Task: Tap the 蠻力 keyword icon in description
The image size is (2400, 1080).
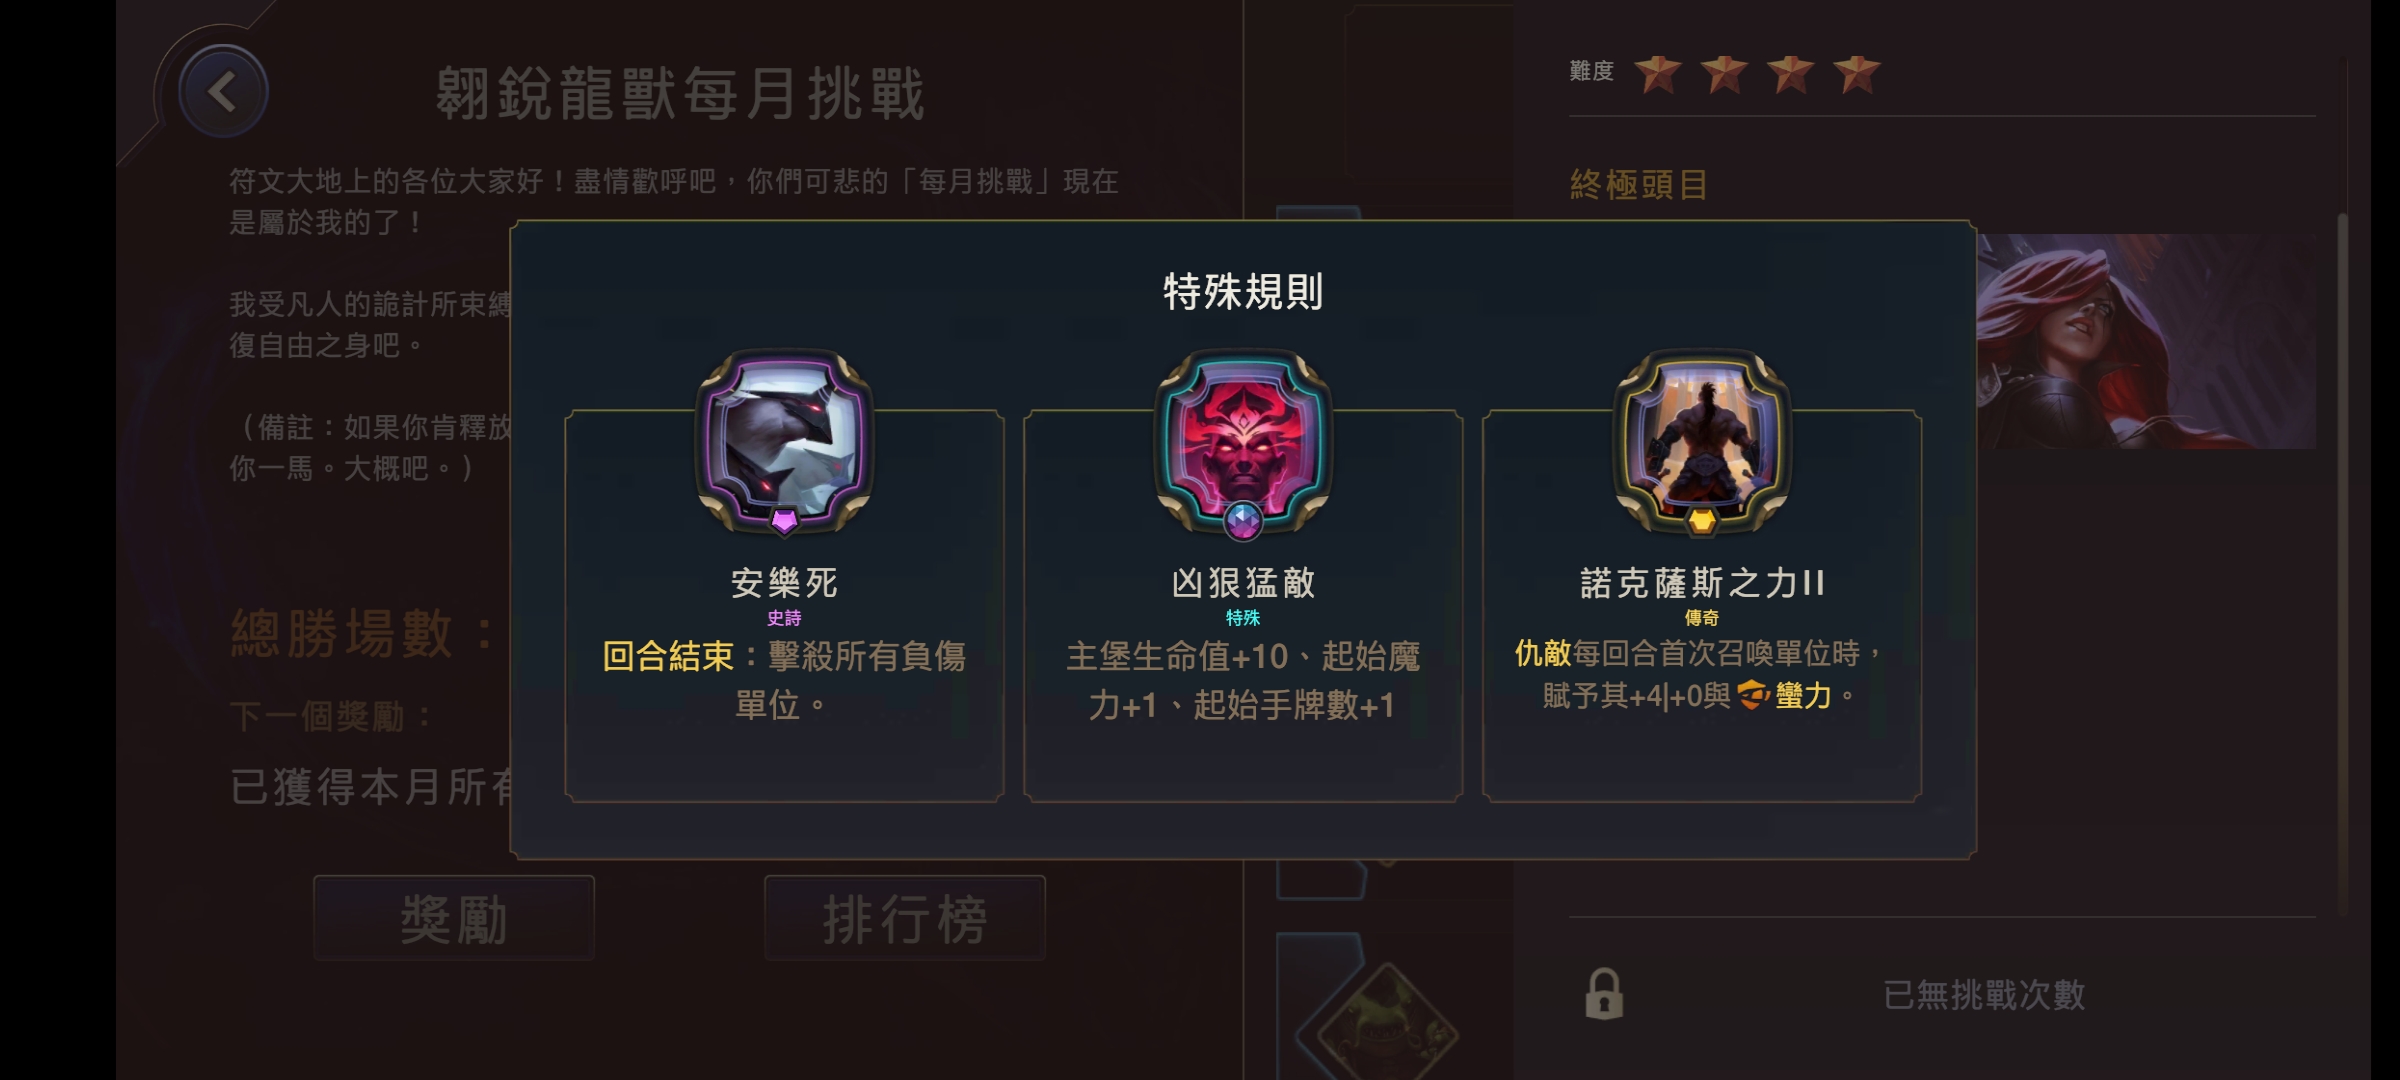Action: [1753, 694]
